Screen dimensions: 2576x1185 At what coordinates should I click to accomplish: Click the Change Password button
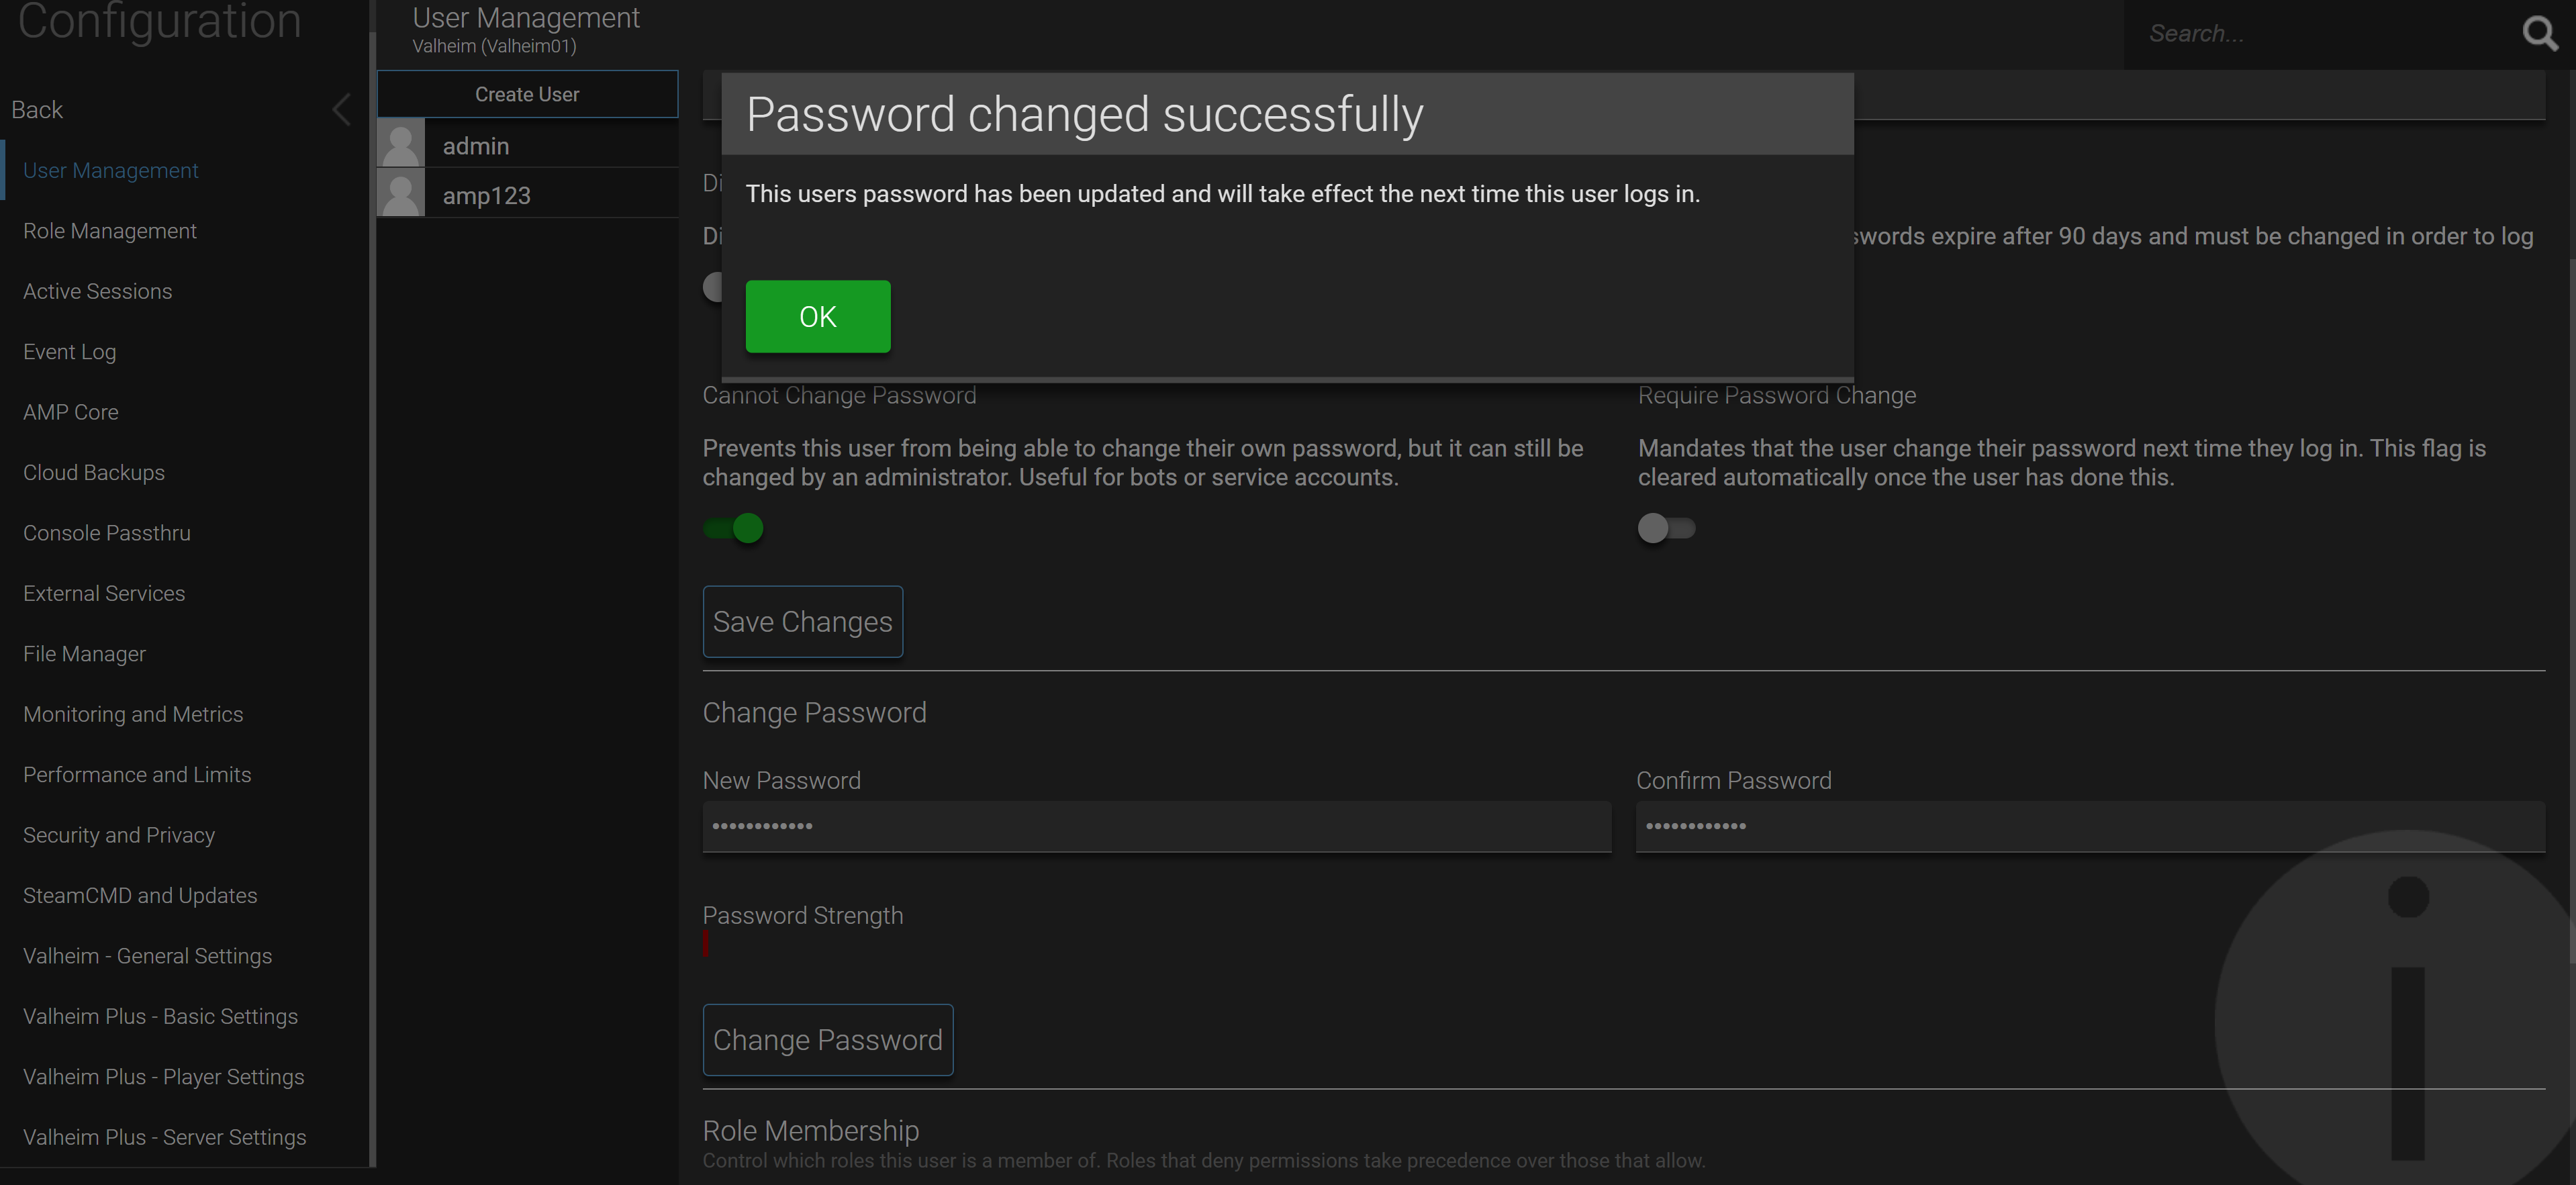pos(828,1039)
